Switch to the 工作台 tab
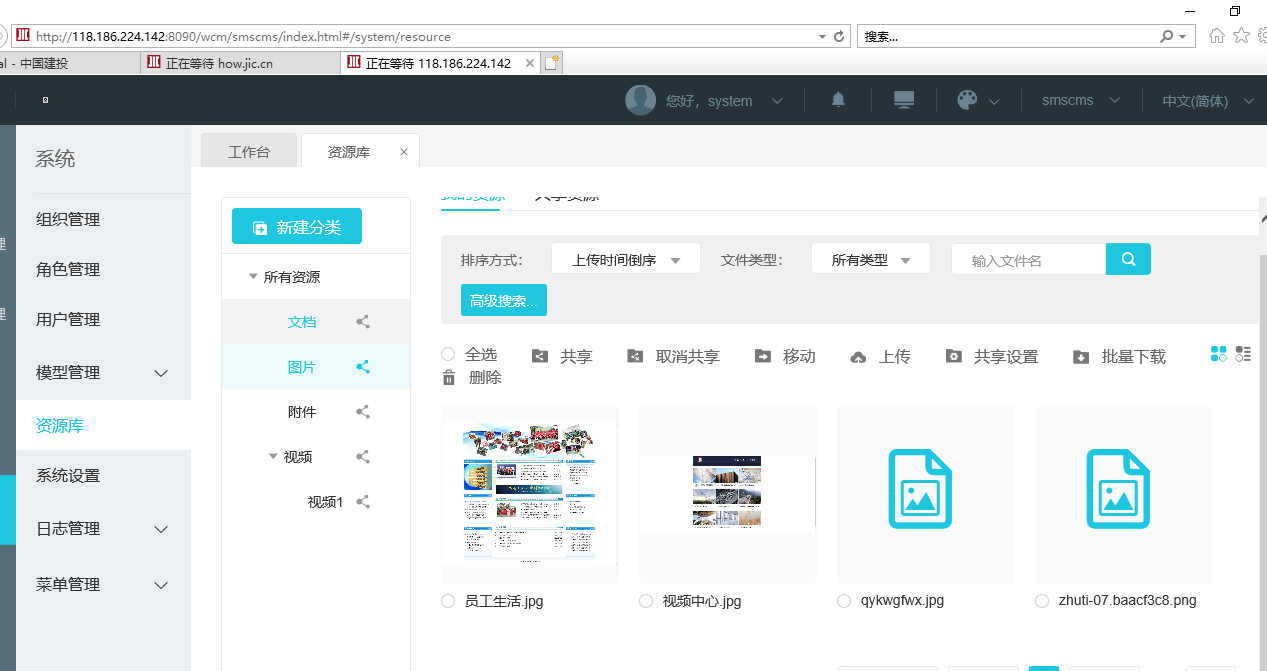The image size is (1267, 671). pyautogui.click(x=249, y=152)
